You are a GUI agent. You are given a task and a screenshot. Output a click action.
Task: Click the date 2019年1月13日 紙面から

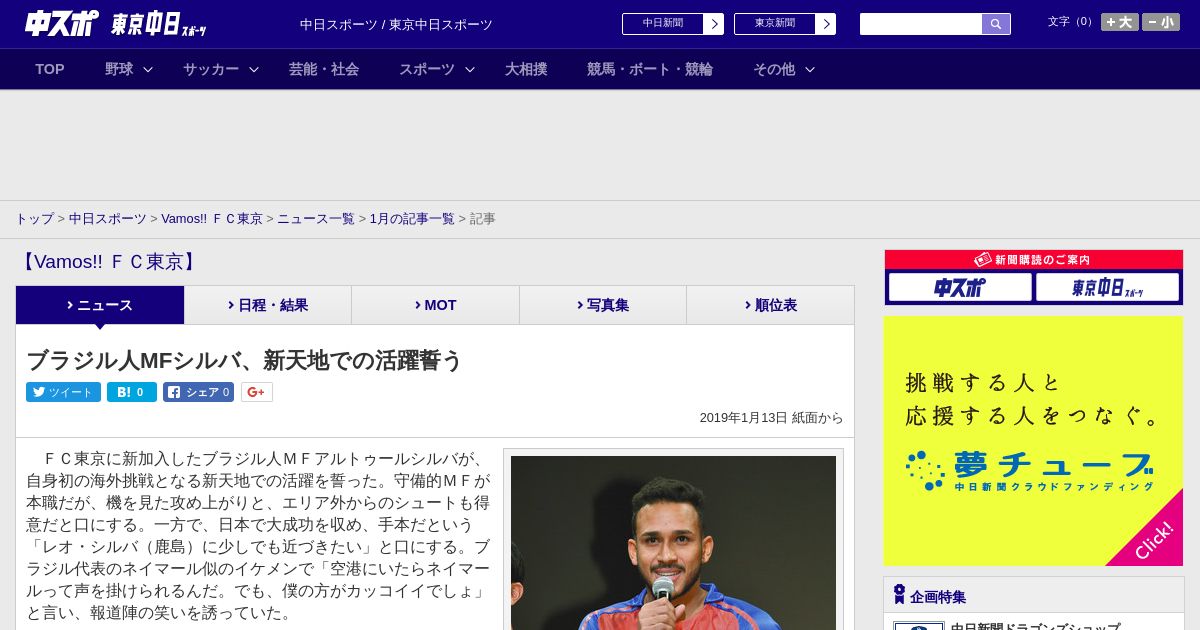(x=771, y=418)
